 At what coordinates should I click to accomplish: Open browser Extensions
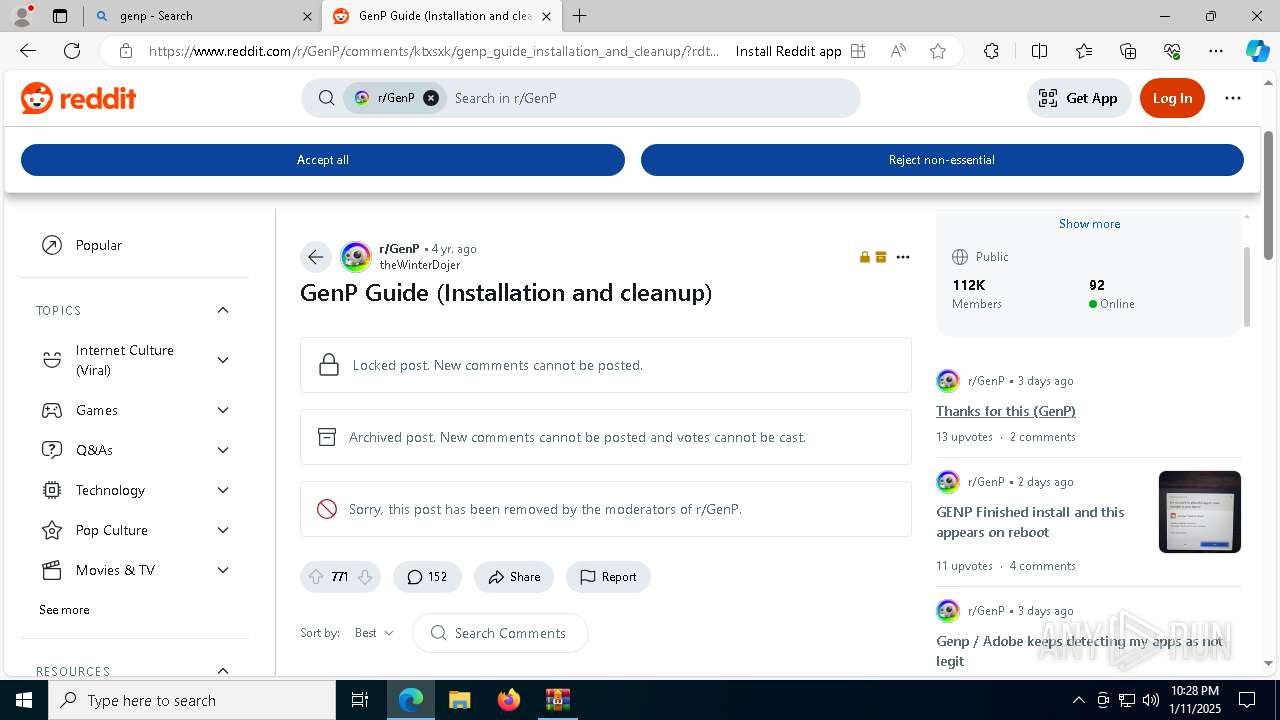(x=991, y=51)
